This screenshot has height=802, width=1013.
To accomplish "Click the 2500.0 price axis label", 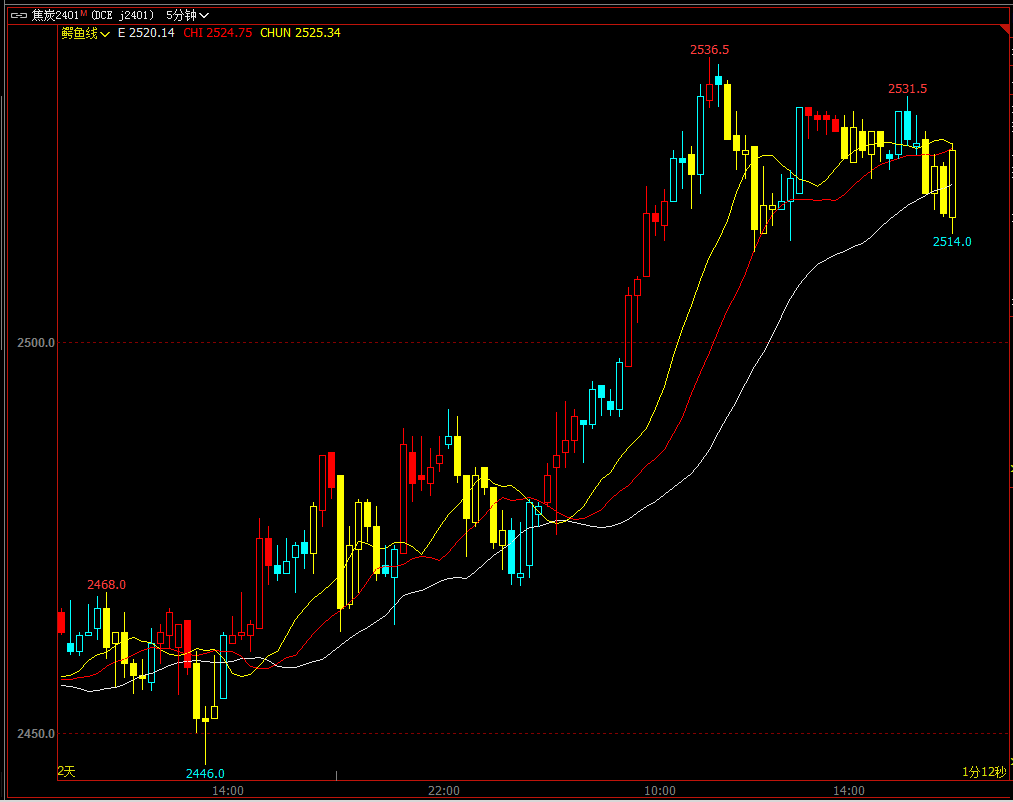I will [36, 343].
